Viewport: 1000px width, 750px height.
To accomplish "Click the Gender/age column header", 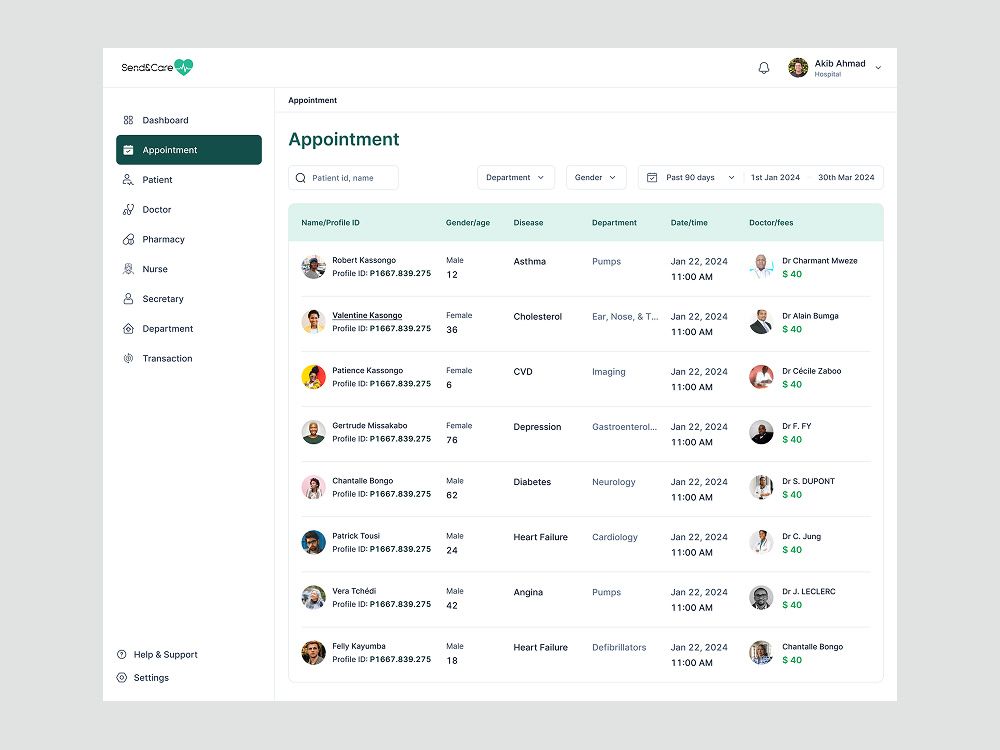I will [x=467, y=223].
